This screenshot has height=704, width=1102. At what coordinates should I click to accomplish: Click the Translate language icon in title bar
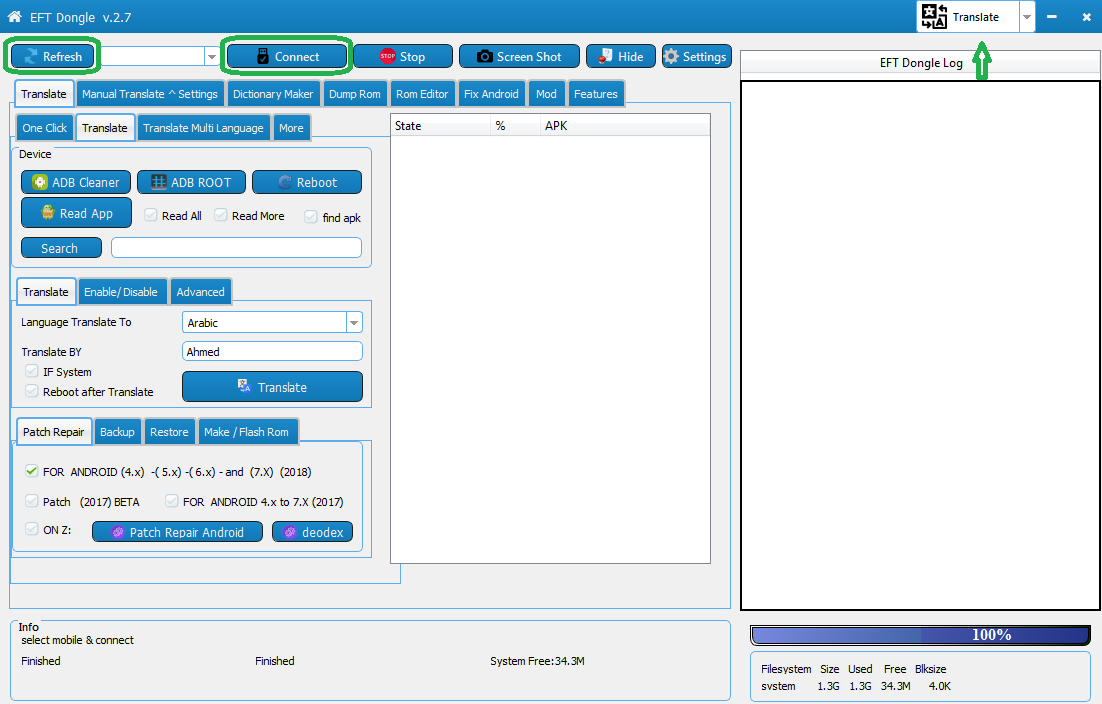[x=934, y=16]
